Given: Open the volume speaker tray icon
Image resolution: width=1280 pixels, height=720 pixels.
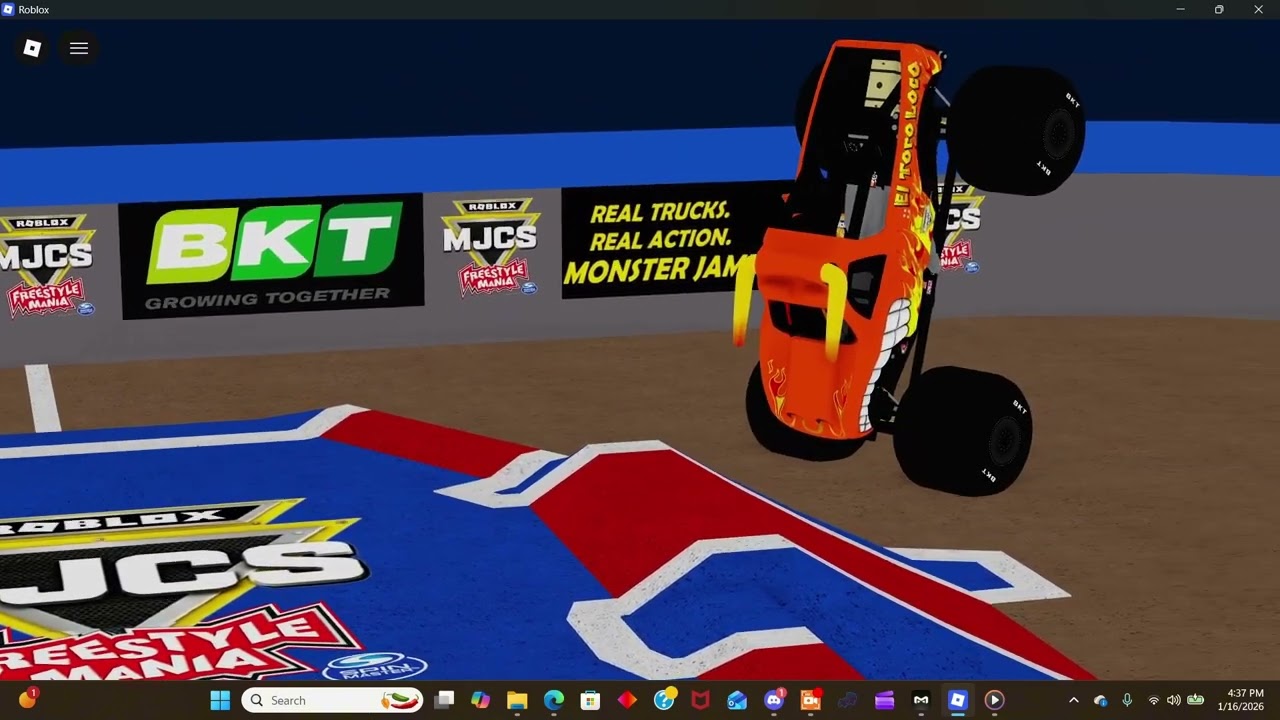Looking at the screenshot, I should [1174, 700].
